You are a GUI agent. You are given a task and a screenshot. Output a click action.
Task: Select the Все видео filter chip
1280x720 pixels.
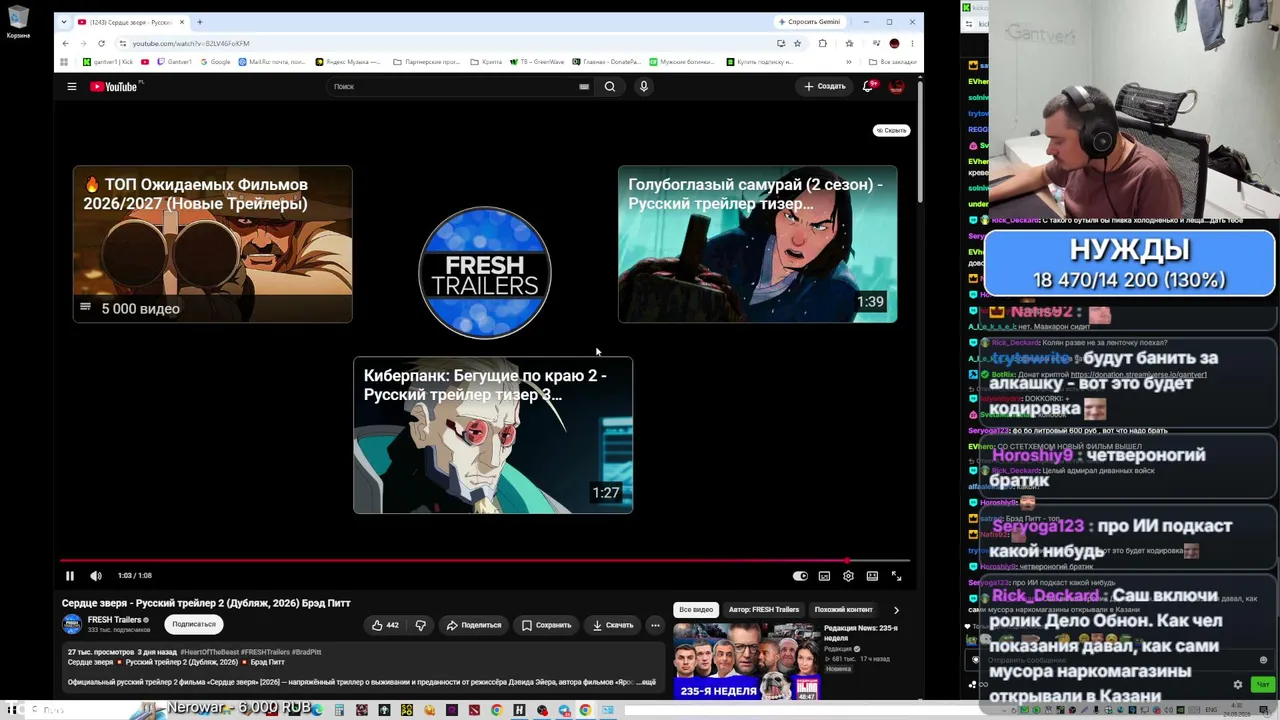pos(696,609)
